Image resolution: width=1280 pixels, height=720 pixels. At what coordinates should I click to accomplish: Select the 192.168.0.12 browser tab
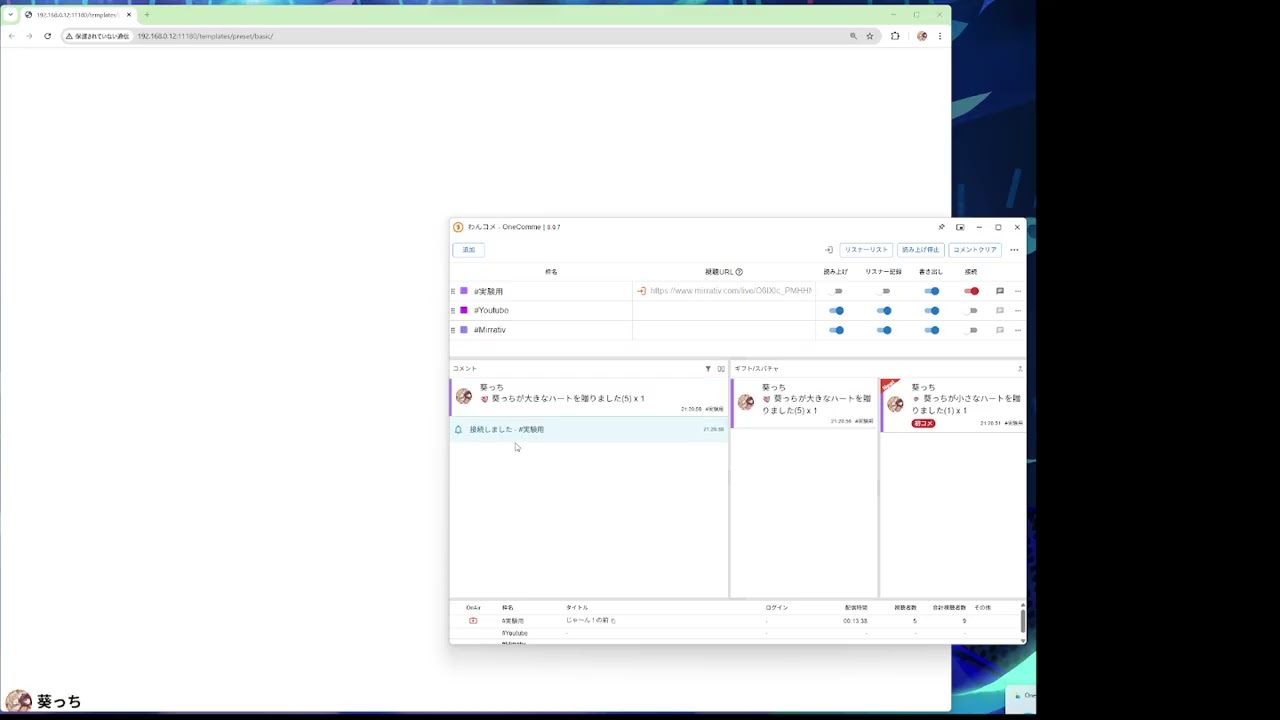(x=79, y=15)
